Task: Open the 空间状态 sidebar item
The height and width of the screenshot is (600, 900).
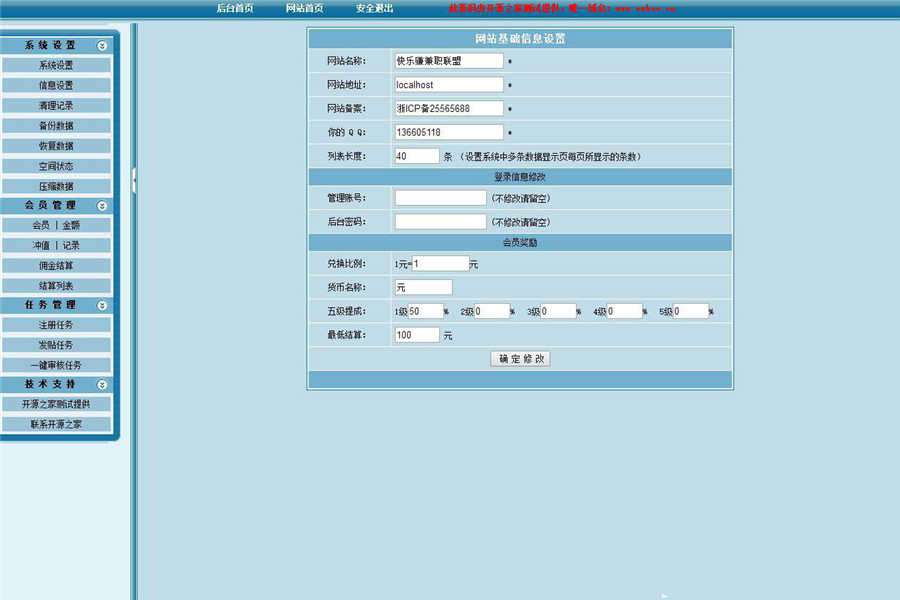Action: click(x=56, y=166)
